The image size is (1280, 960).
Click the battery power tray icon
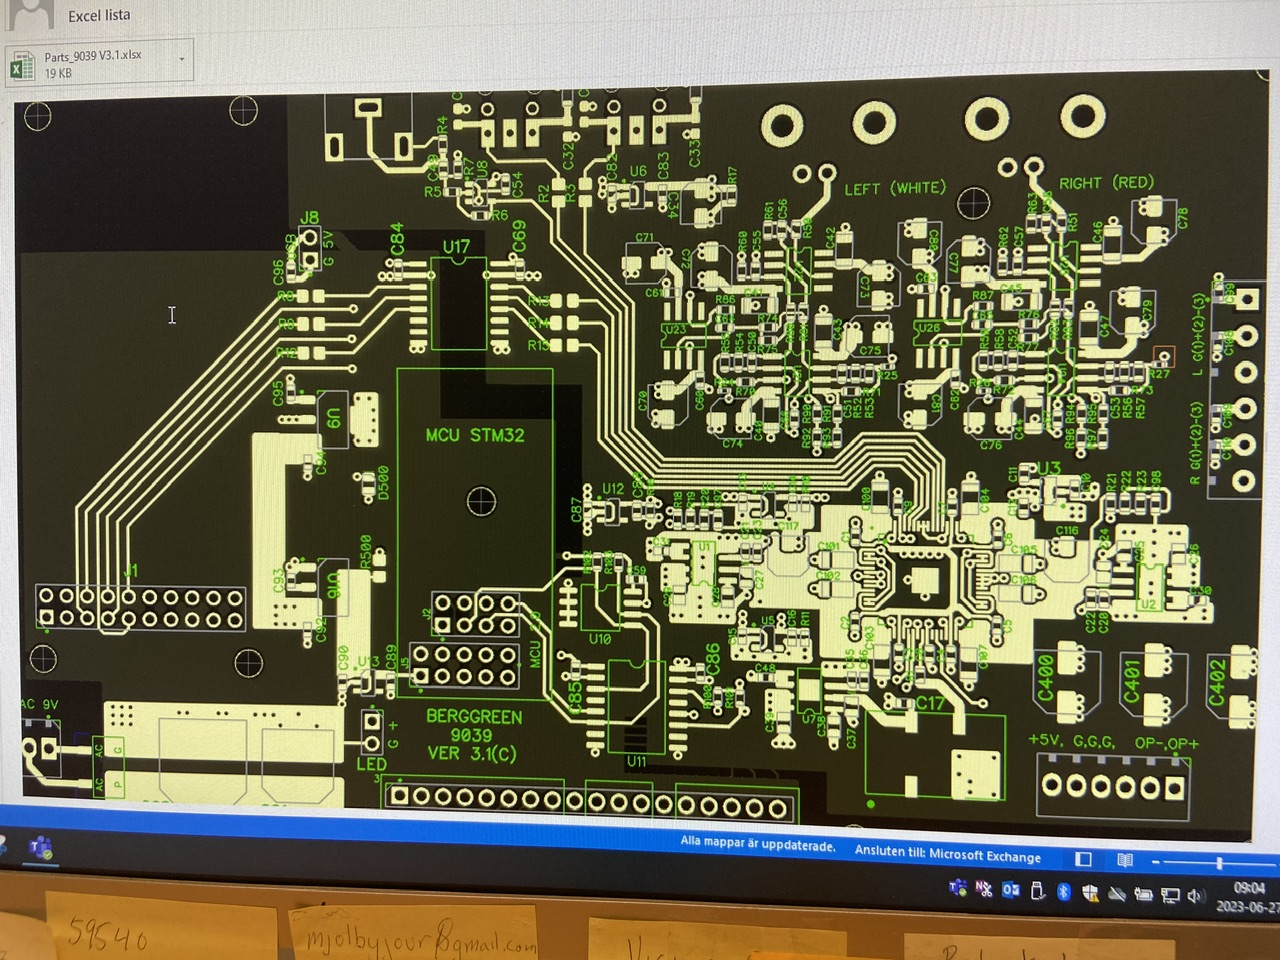(x=1144, y=894)
